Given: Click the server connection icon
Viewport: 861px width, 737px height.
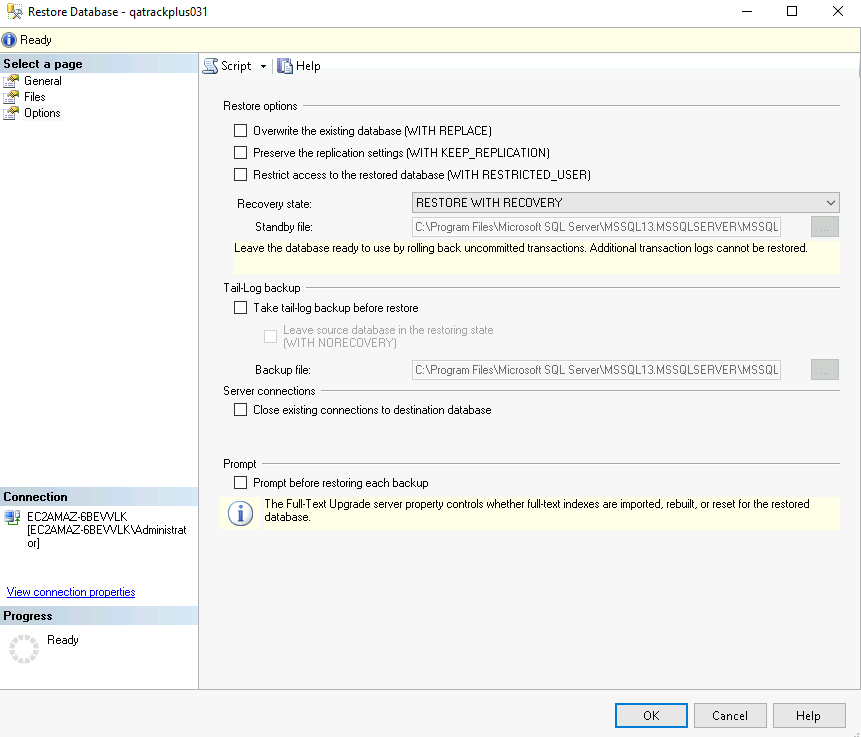Looking at the screenshot, I should (x=12, y=518).
